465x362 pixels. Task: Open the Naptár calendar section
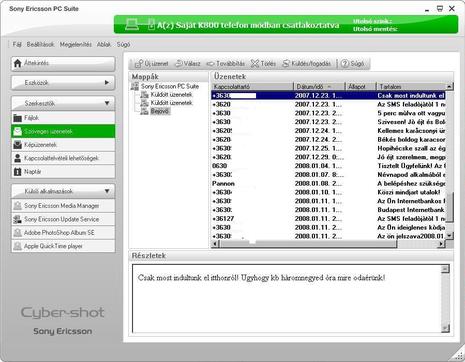(63, 172)
